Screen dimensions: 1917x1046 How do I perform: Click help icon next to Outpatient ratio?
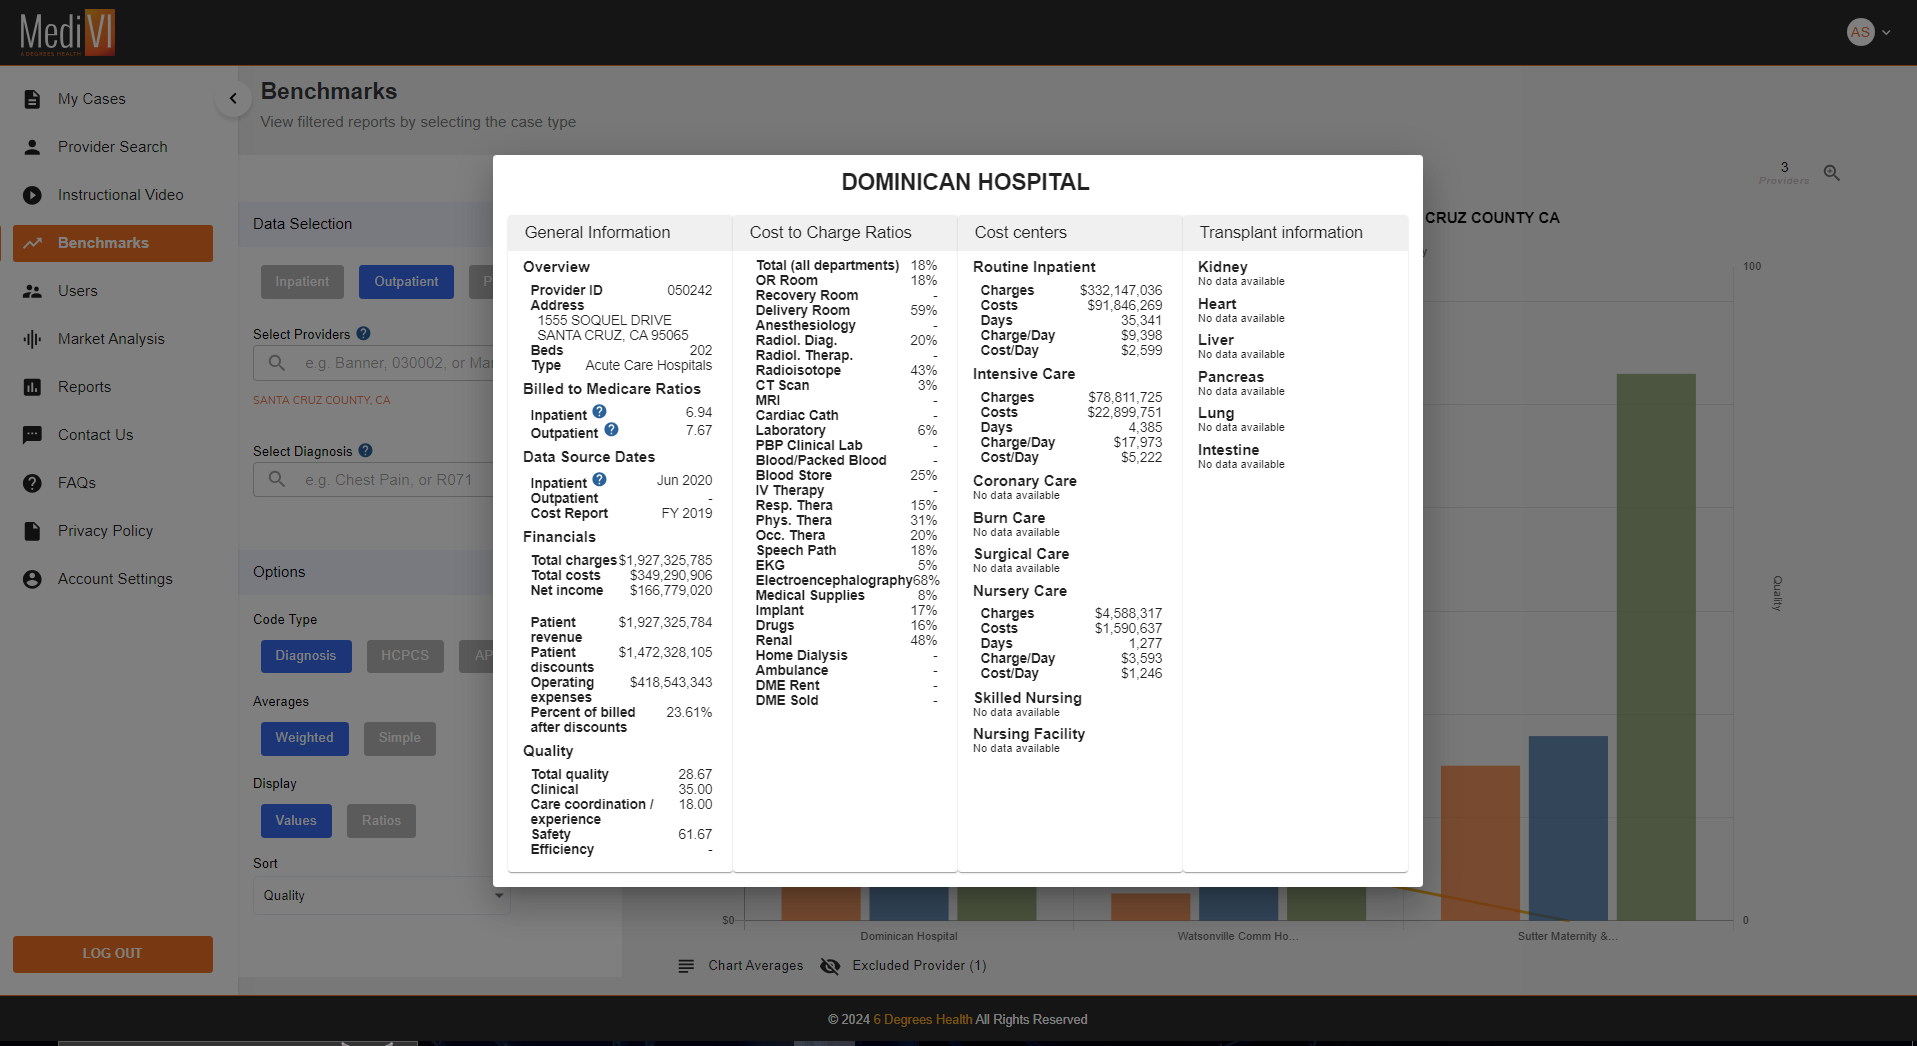pyautogui.click(x=611, y=429)
